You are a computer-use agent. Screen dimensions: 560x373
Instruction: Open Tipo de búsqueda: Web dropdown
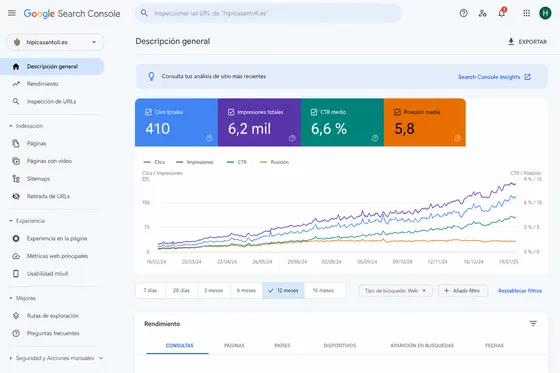[x=395, y=291]
